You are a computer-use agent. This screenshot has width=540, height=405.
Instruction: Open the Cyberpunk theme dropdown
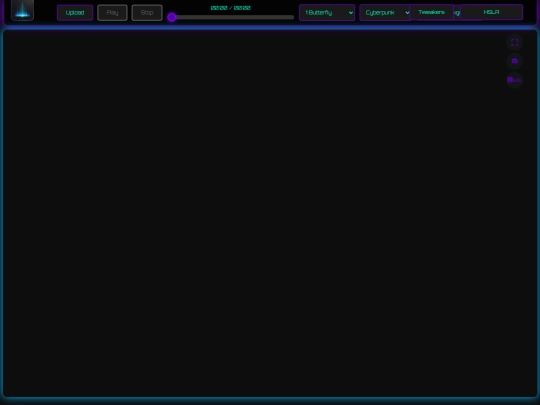[385, 13]
